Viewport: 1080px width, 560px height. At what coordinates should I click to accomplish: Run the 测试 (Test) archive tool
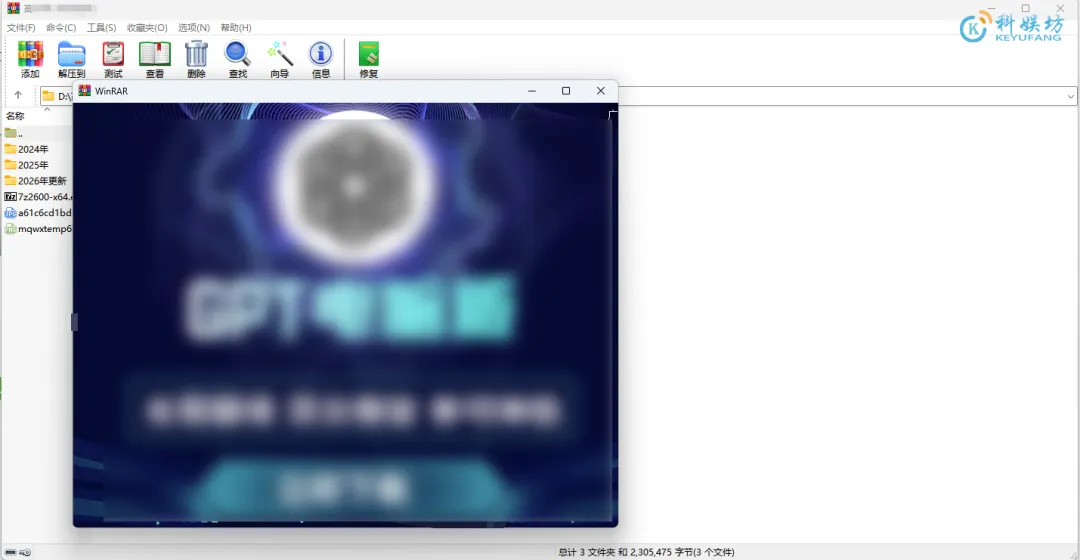click(113, 59)
